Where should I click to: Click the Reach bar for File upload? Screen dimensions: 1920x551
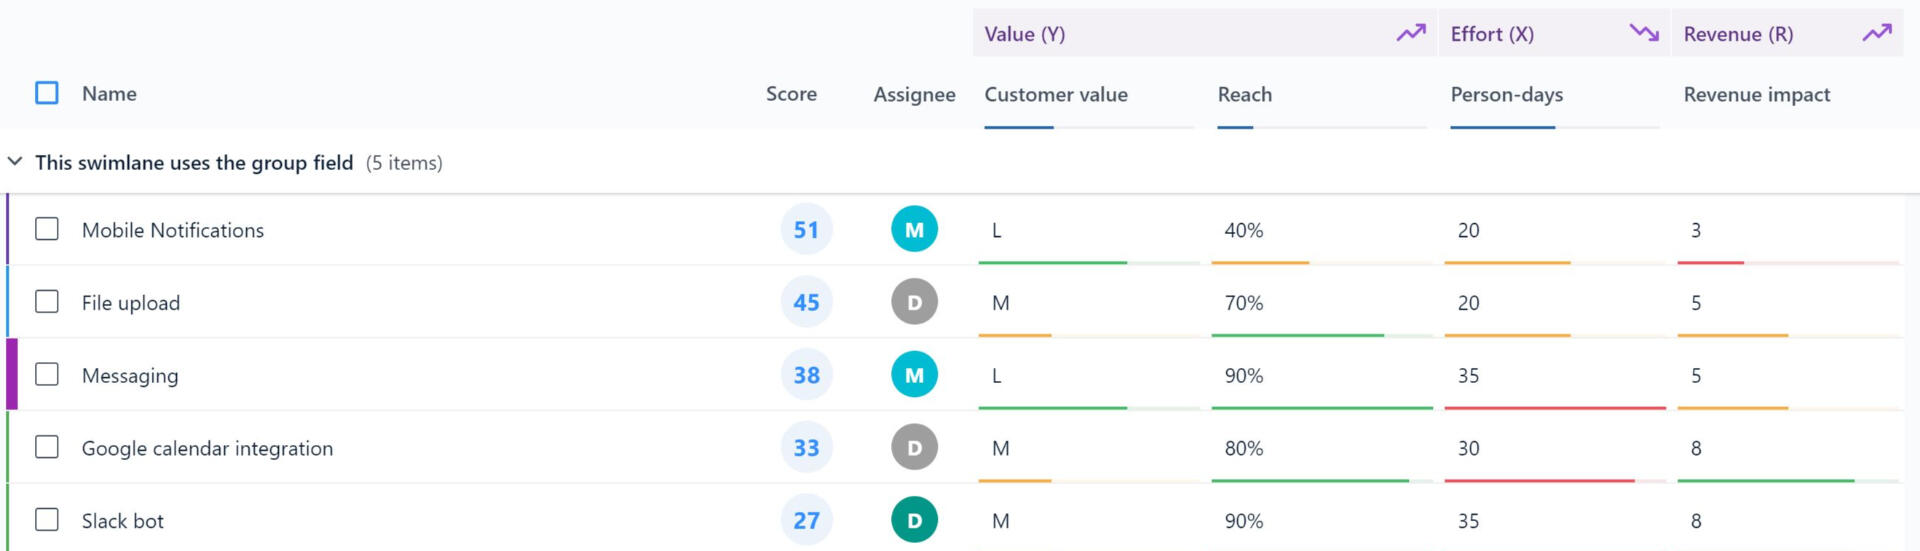(1297, 335)
